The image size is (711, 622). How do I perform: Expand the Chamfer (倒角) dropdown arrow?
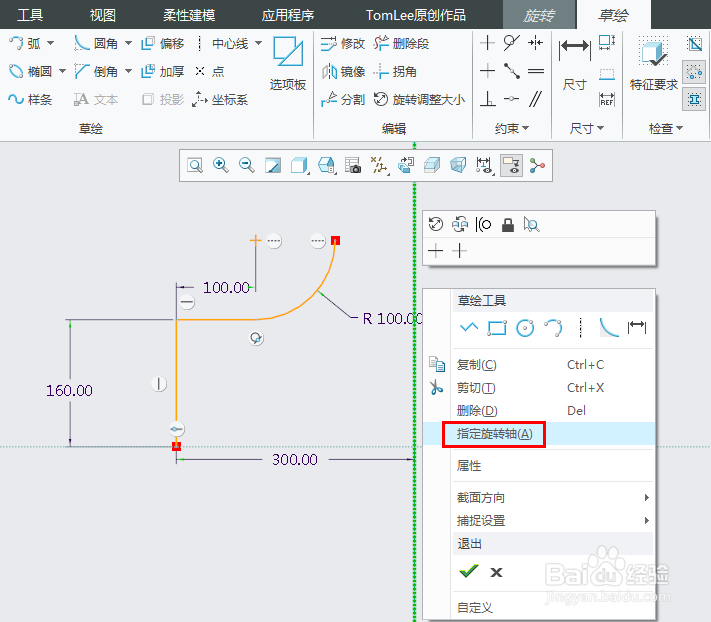click(x=128, y=72)
